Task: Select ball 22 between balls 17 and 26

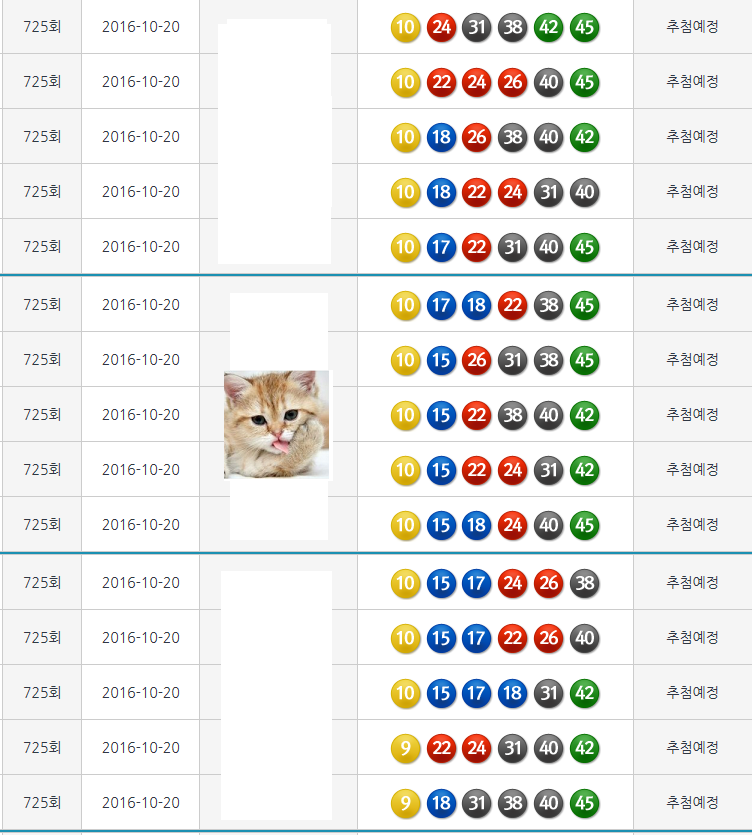Action: (x=513, y=638)
